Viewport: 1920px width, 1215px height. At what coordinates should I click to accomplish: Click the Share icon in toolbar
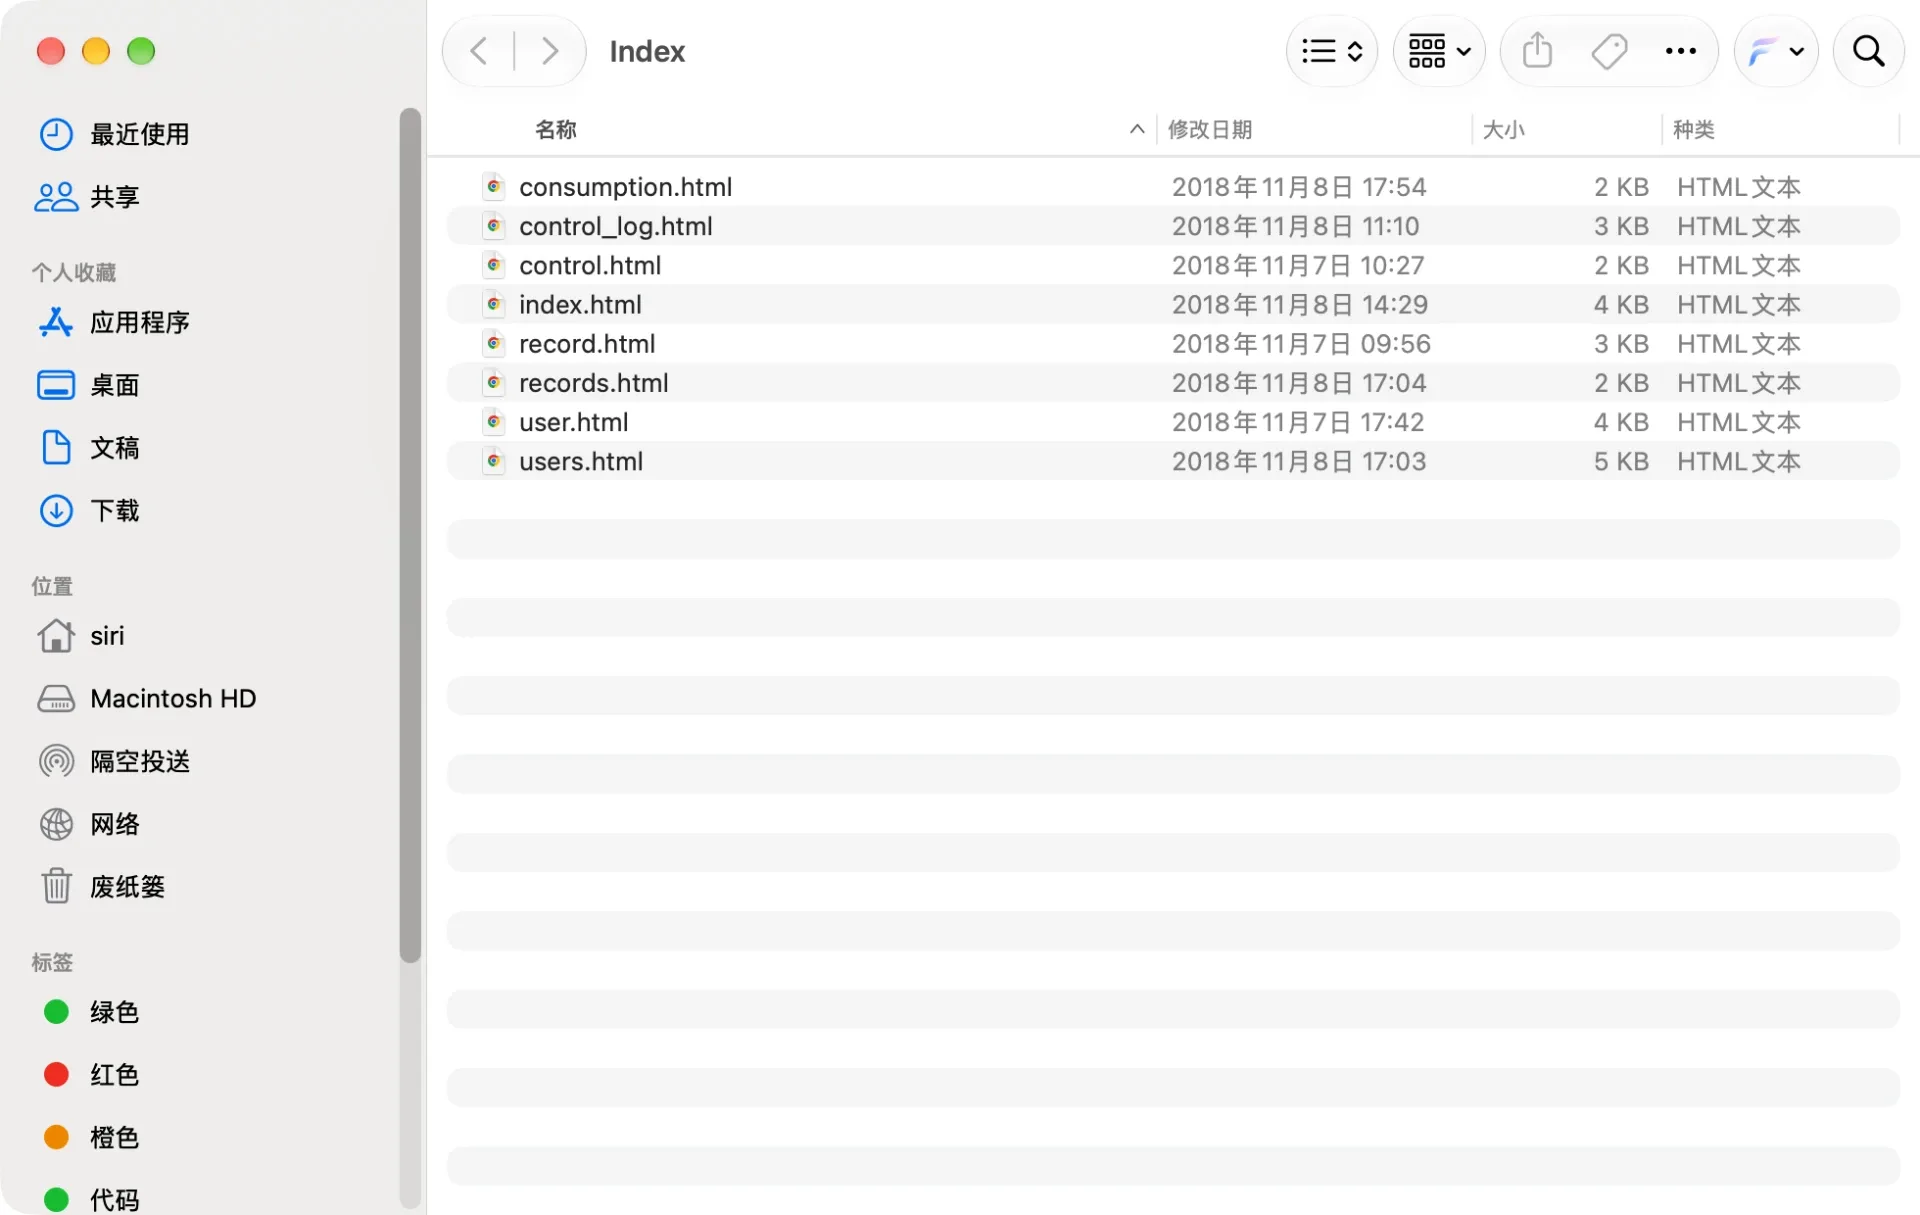tap(1537, 51)
